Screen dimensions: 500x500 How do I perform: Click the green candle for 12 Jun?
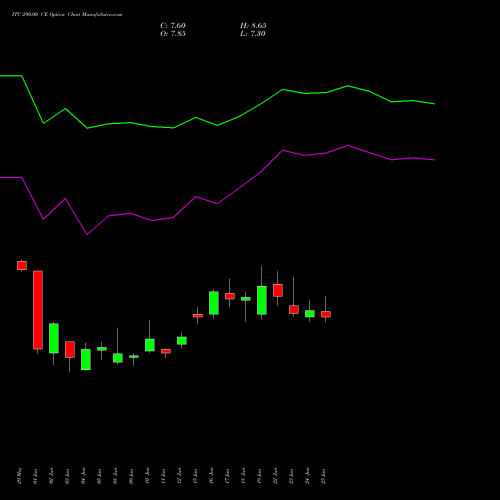click(182, 340)
